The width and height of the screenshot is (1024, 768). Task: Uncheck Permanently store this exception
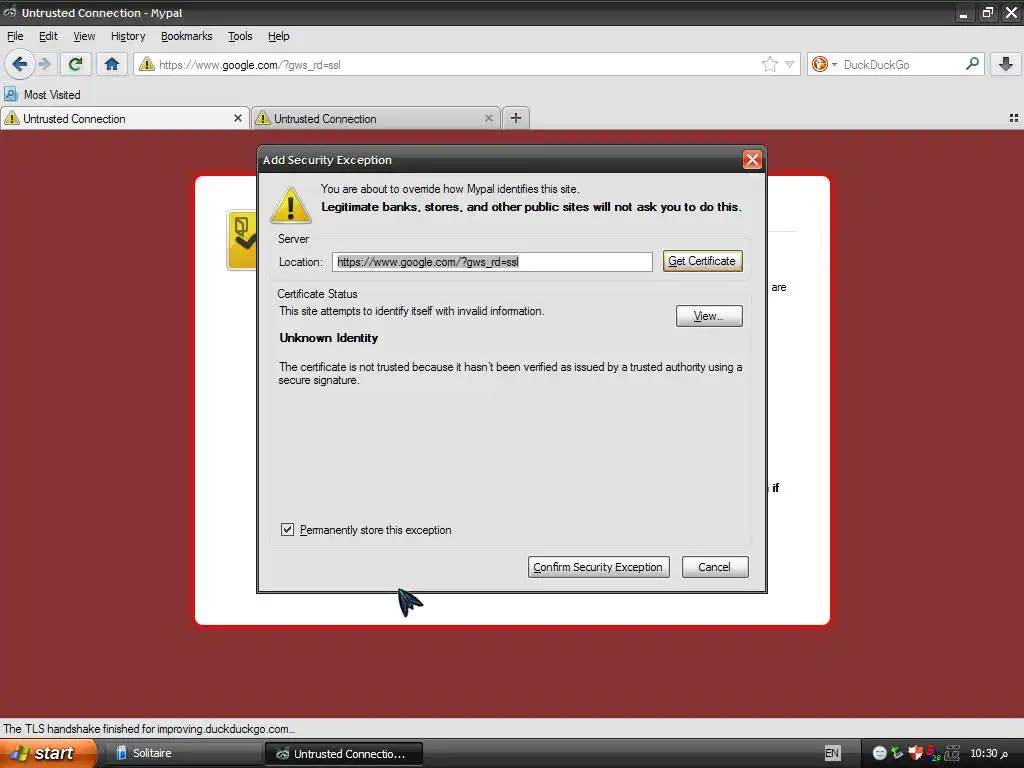287,530
